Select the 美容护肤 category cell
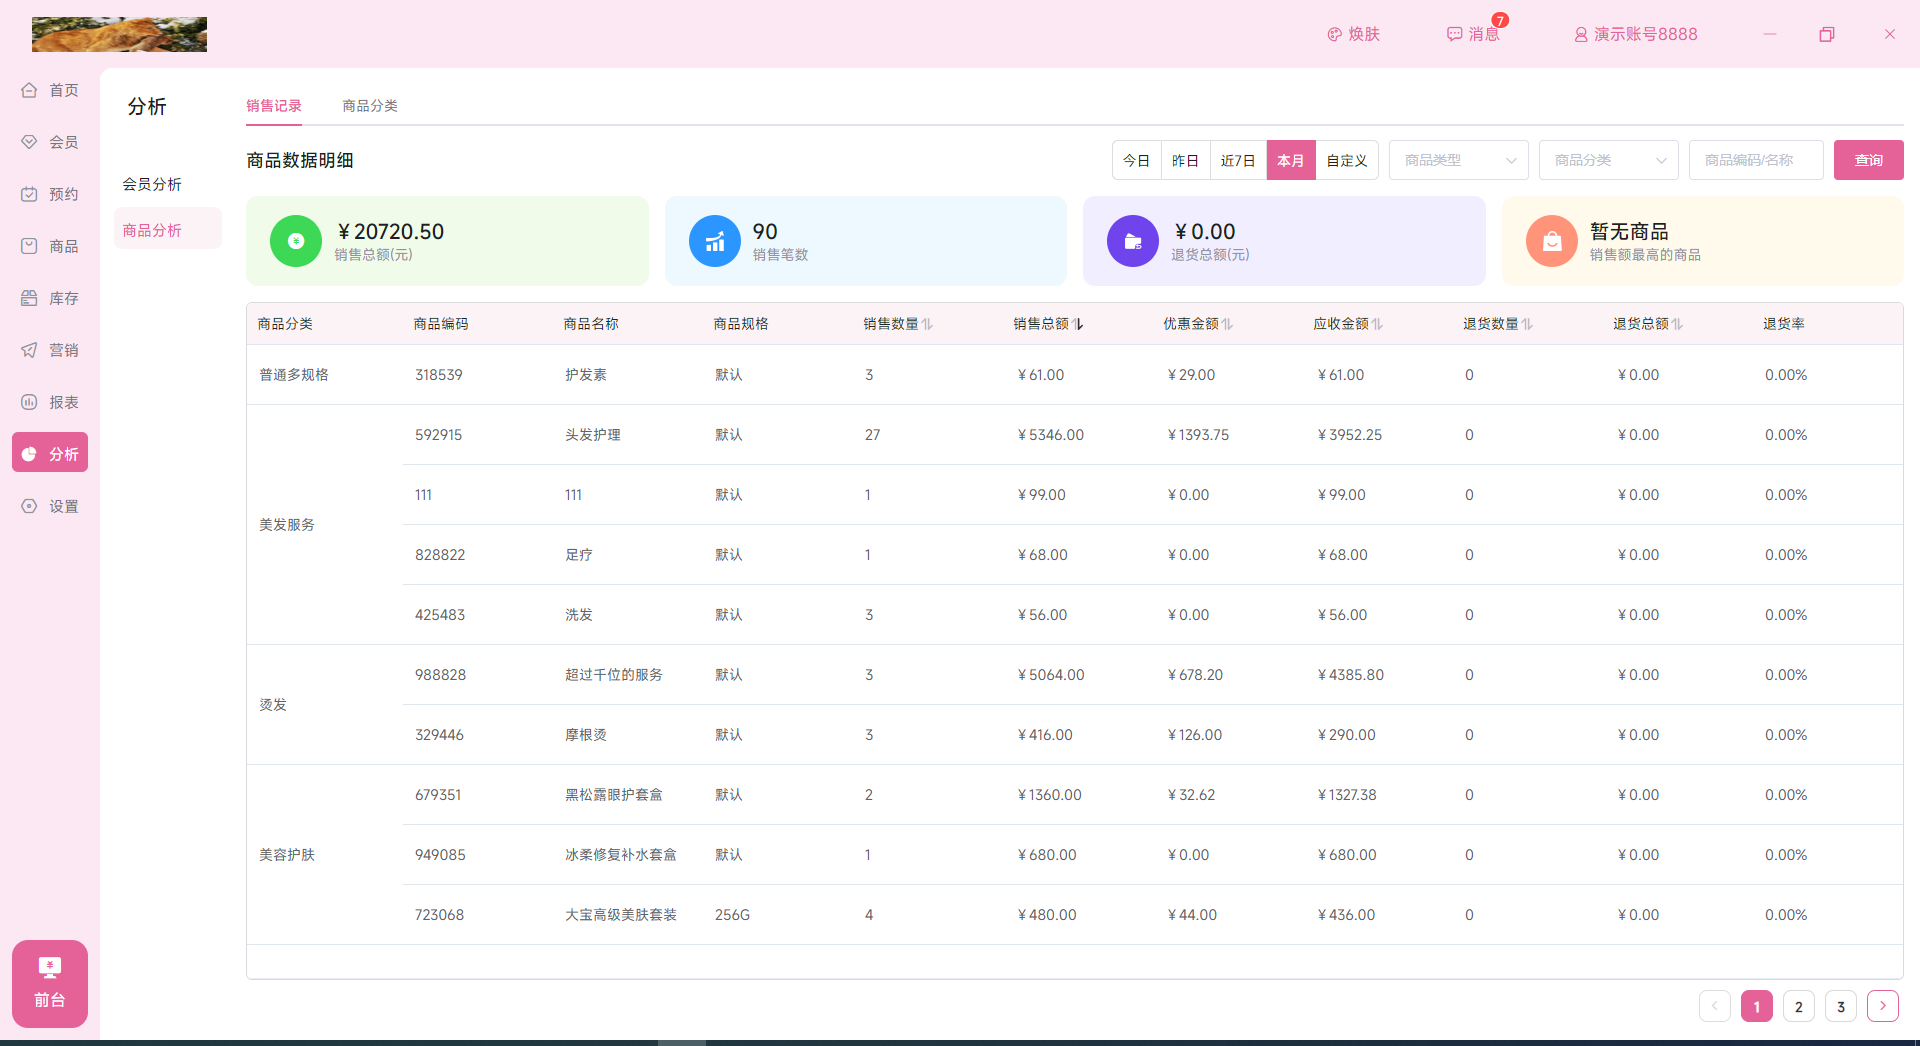Image resolution: width=1920 pixels, height=1046 pixels. tap(287, 855)
